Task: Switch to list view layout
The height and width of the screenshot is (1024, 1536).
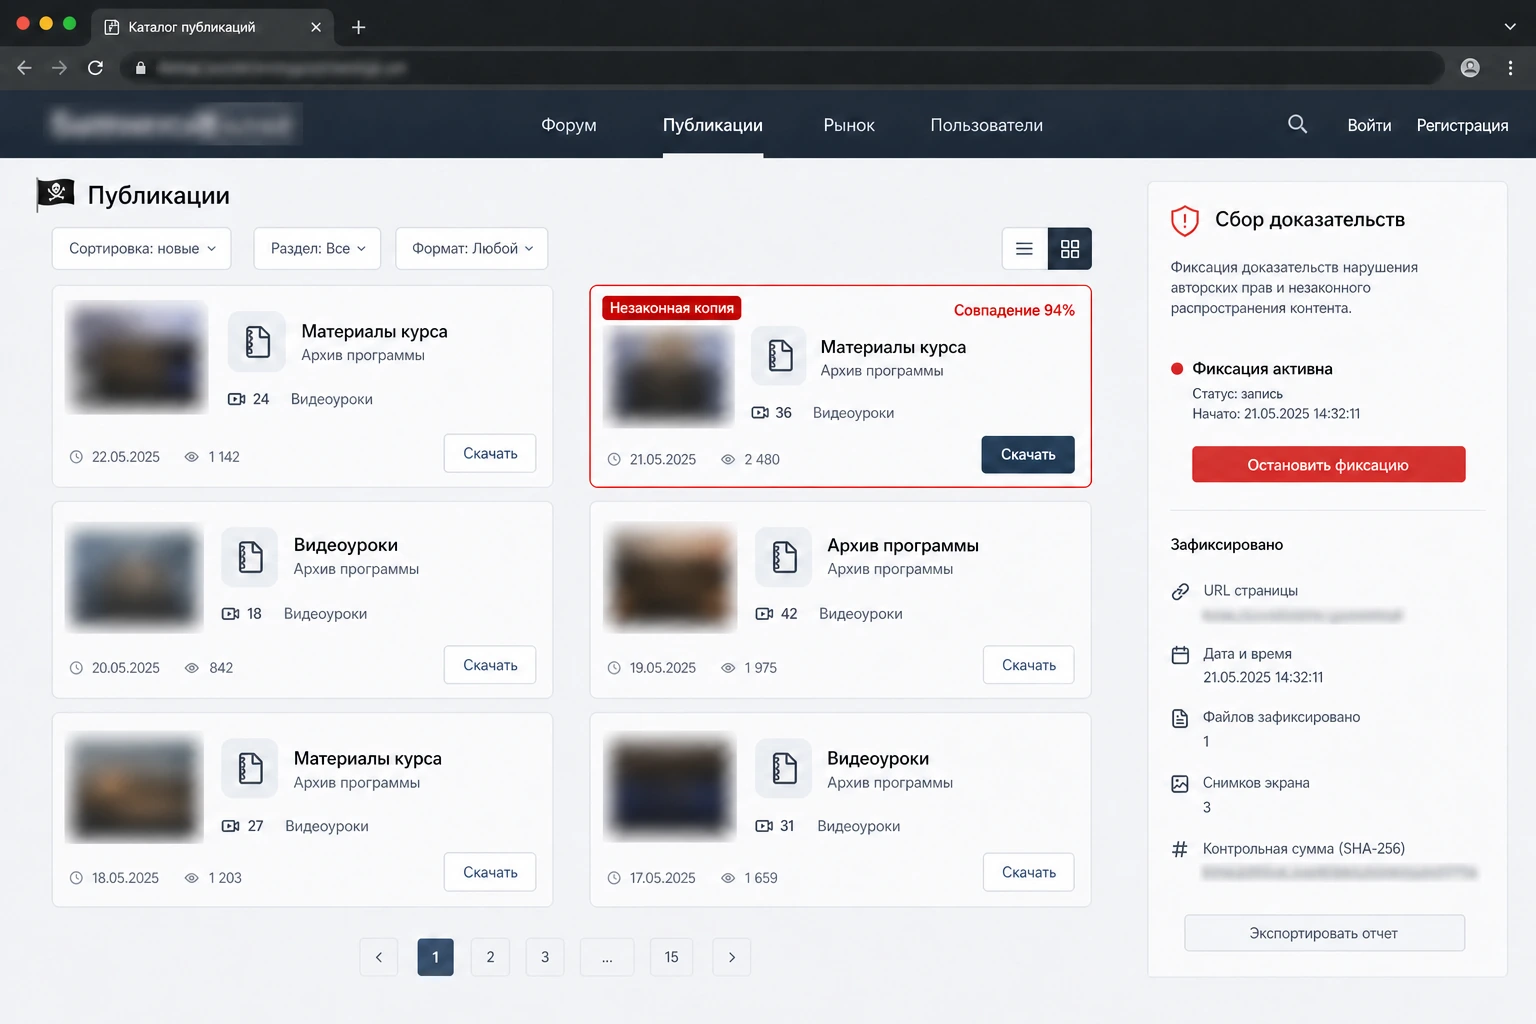Action: [1024, 249]
